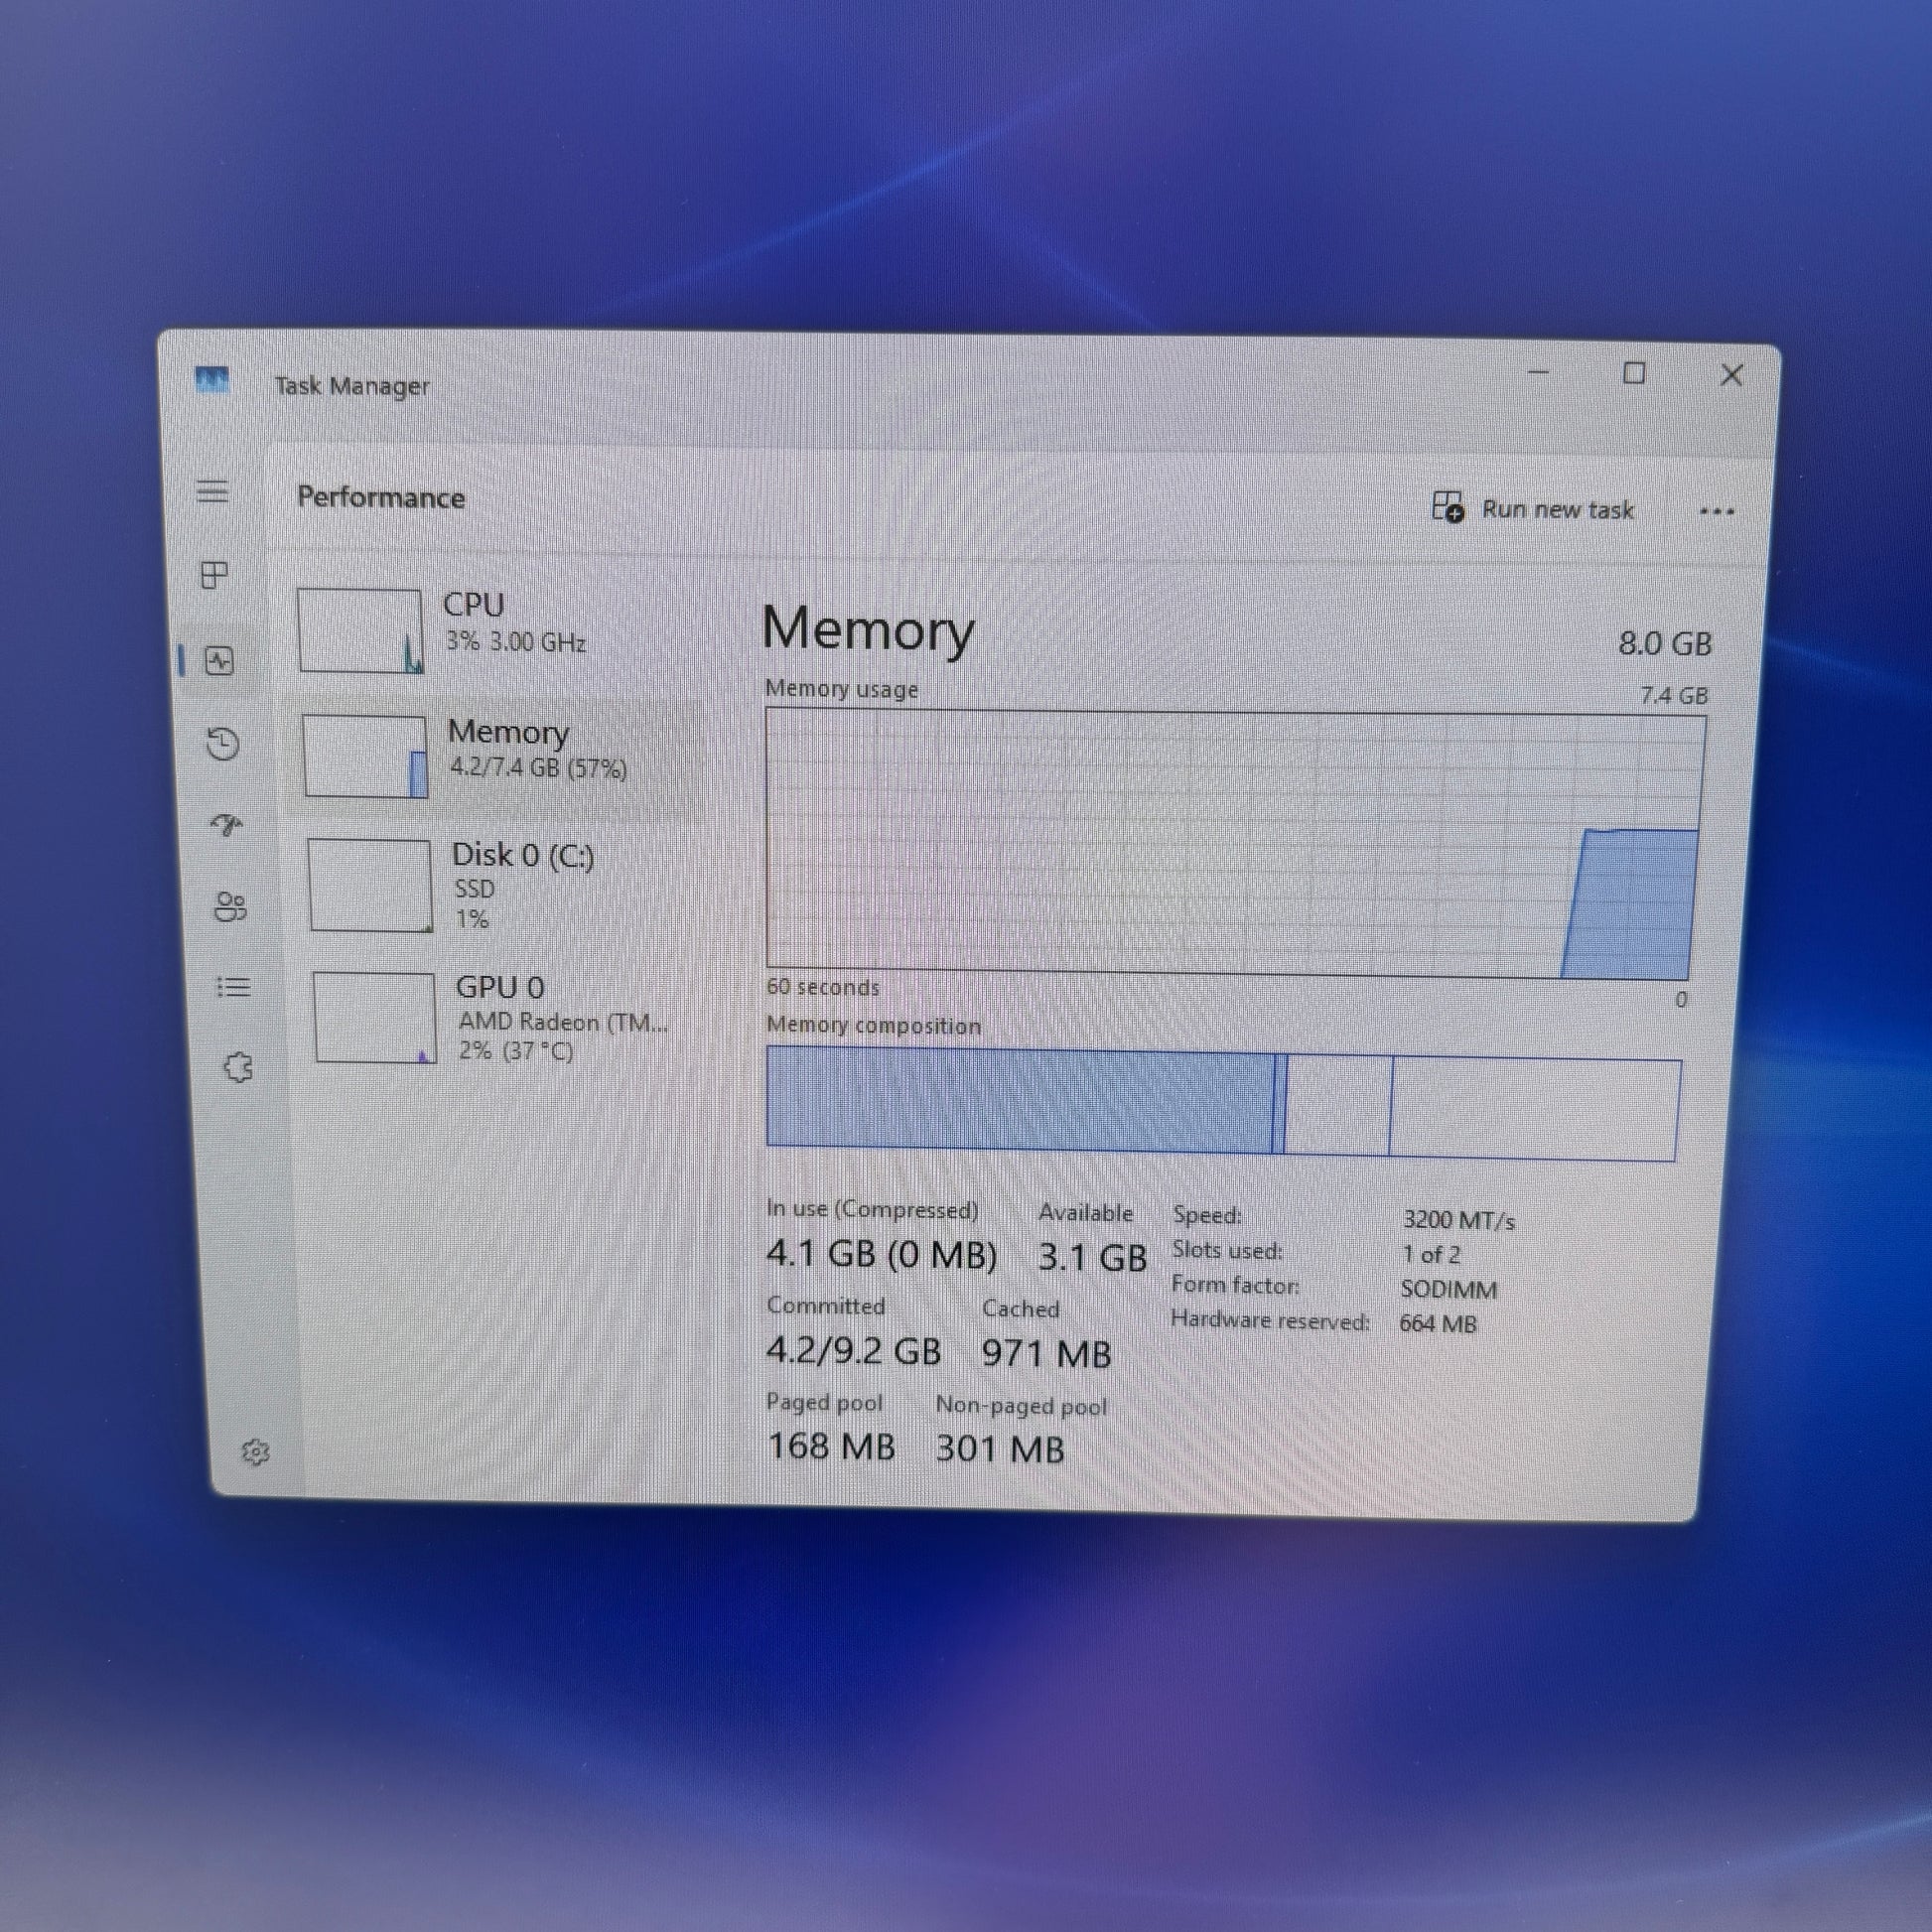Open the Services page icon
Screen dimensions: 1932x1932
[x=238, y=1068]
